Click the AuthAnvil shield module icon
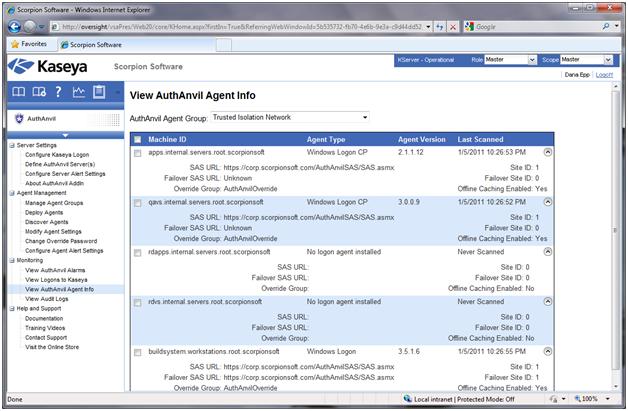 [19, 119]
